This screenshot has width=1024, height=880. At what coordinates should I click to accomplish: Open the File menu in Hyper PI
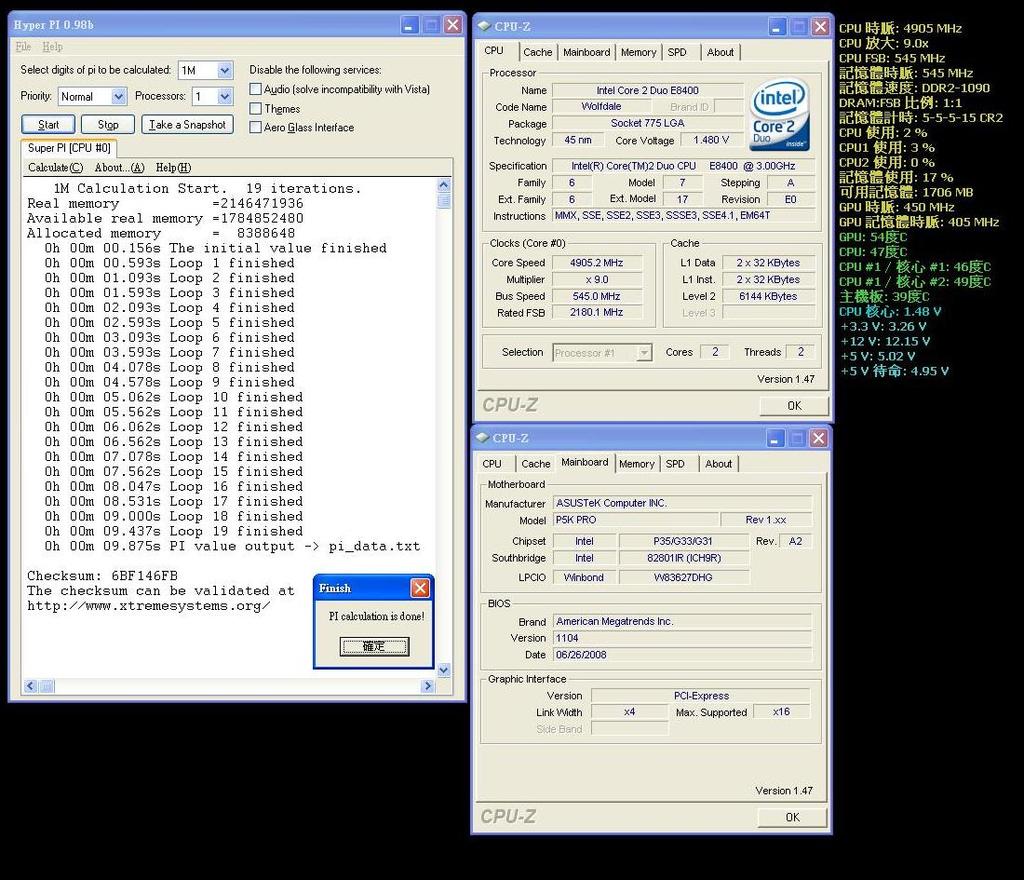23,46
